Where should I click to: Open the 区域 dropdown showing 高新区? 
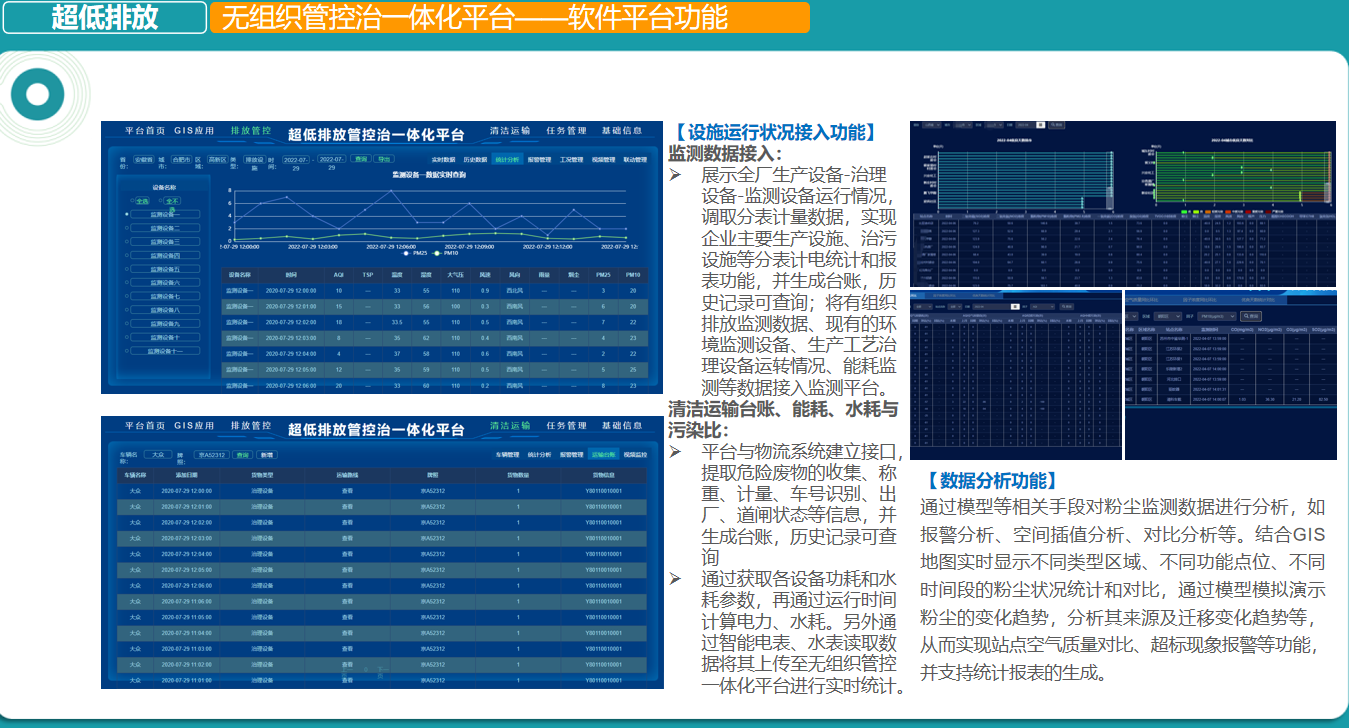pos(217,160)
